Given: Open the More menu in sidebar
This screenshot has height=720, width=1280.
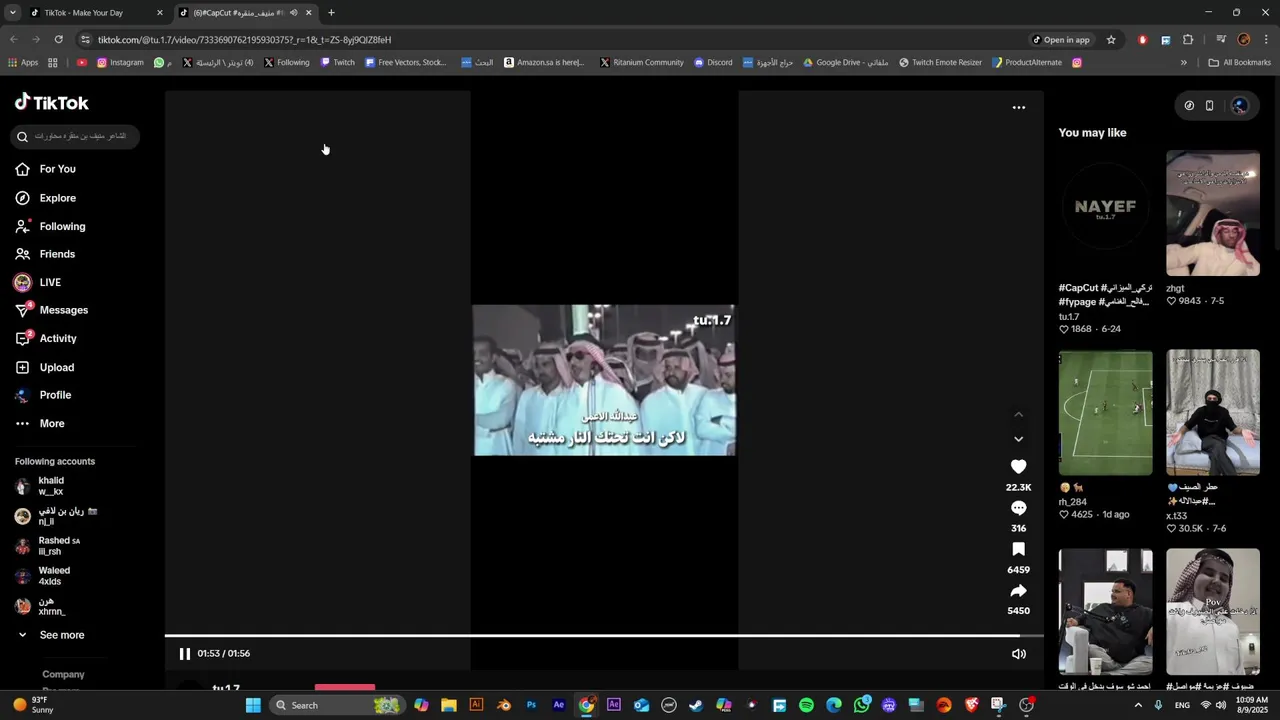Looking at the screenshot, I should (40, 423).
